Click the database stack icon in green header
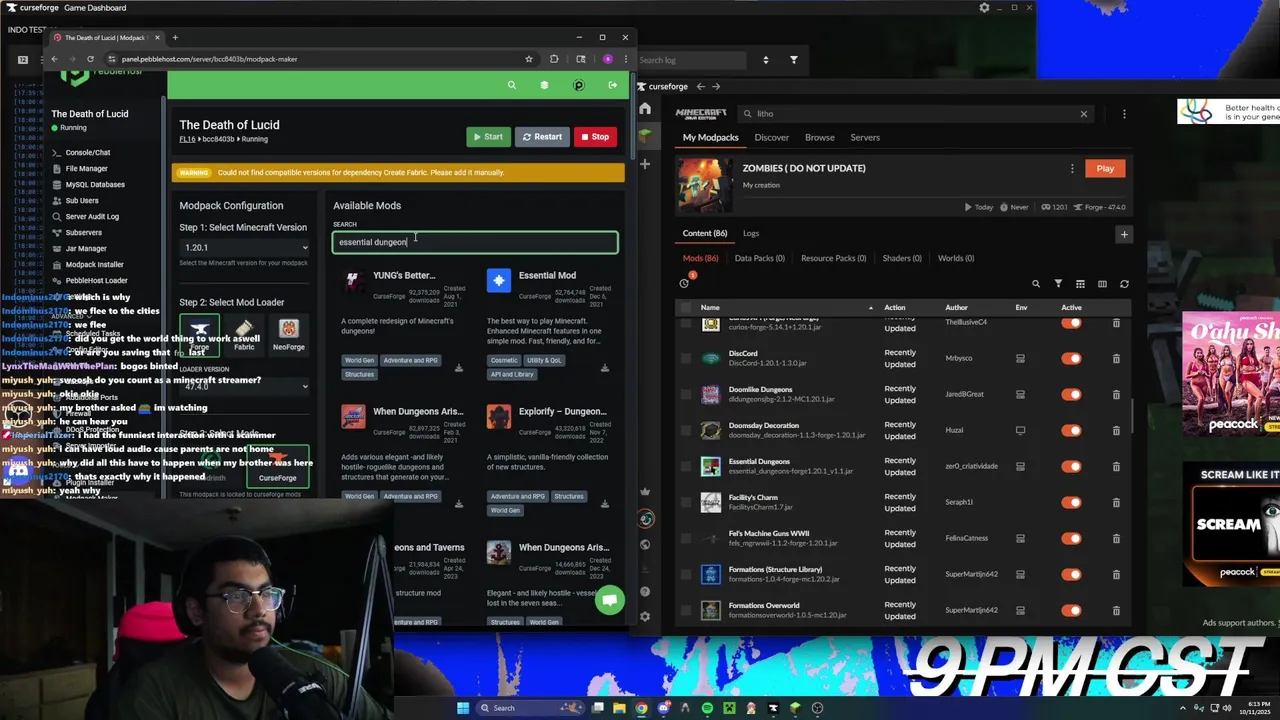 [x=544, y=86]
